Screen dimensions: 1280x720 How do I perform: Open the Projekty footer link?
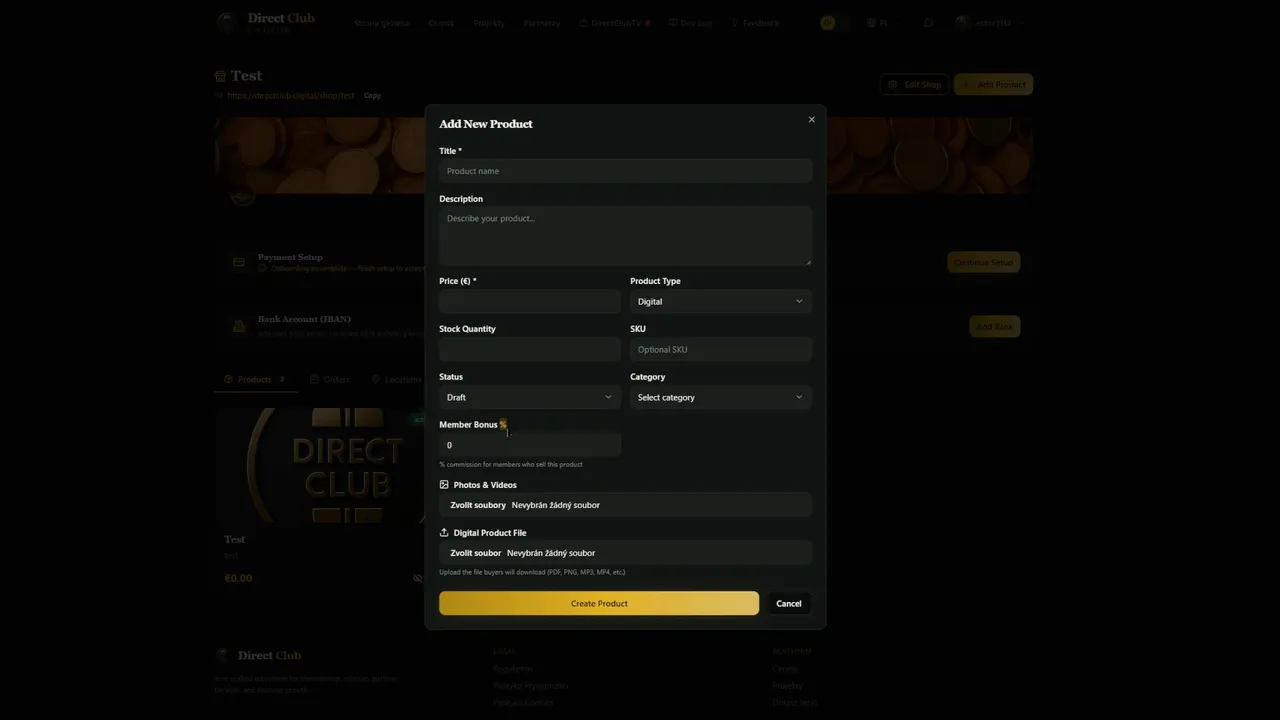tap(788, 686)
